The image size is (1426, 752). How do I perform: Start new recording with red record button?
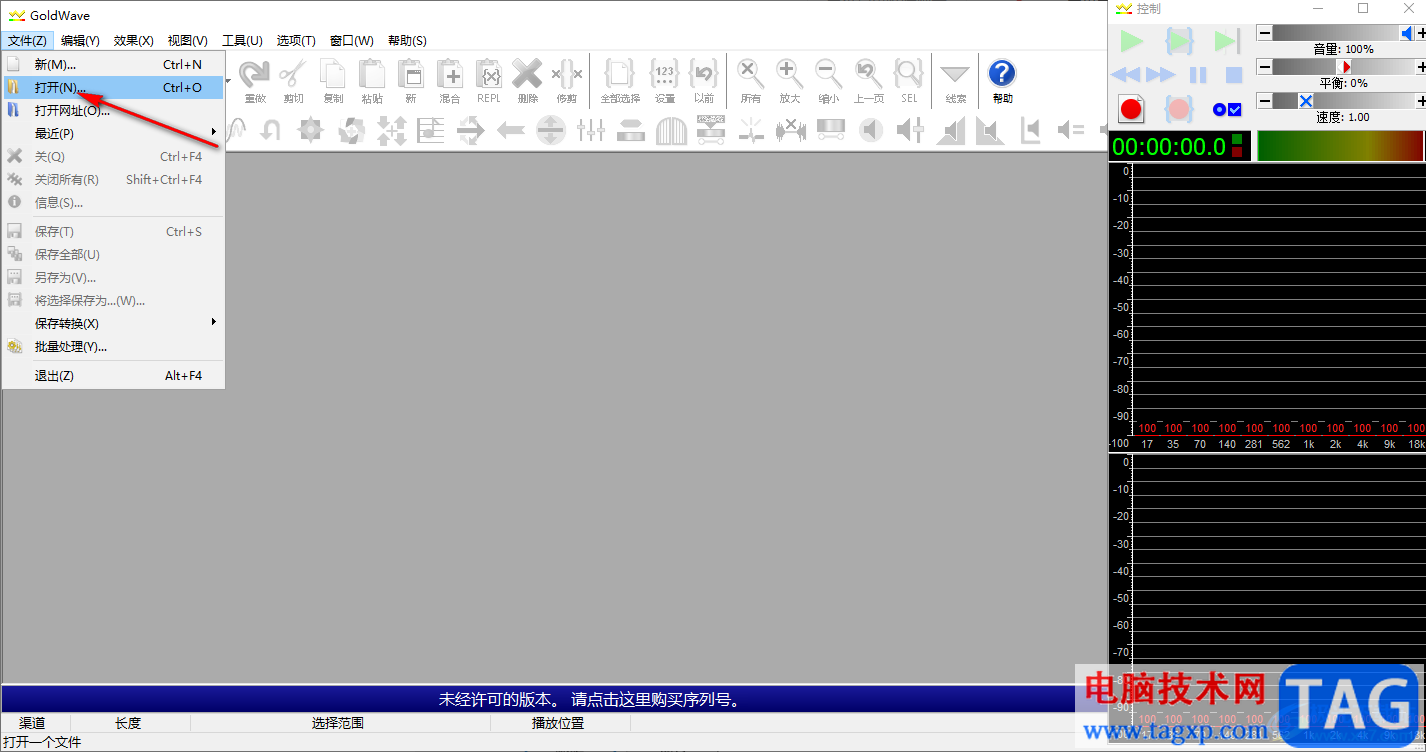[x=1132, y=108]
